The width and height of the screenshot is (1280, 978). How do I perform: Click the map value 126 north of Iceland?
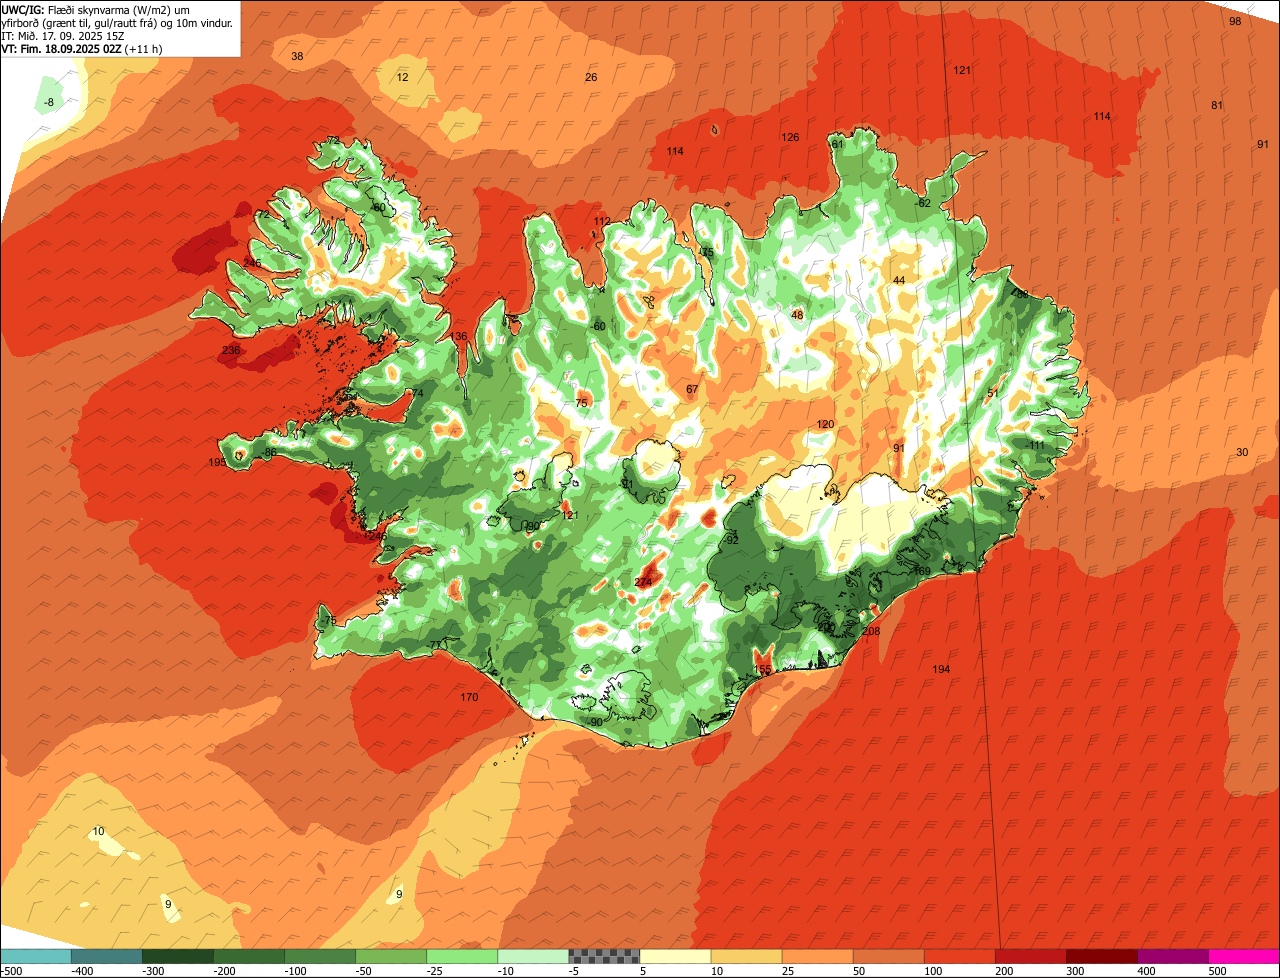(x=790, y=137)
